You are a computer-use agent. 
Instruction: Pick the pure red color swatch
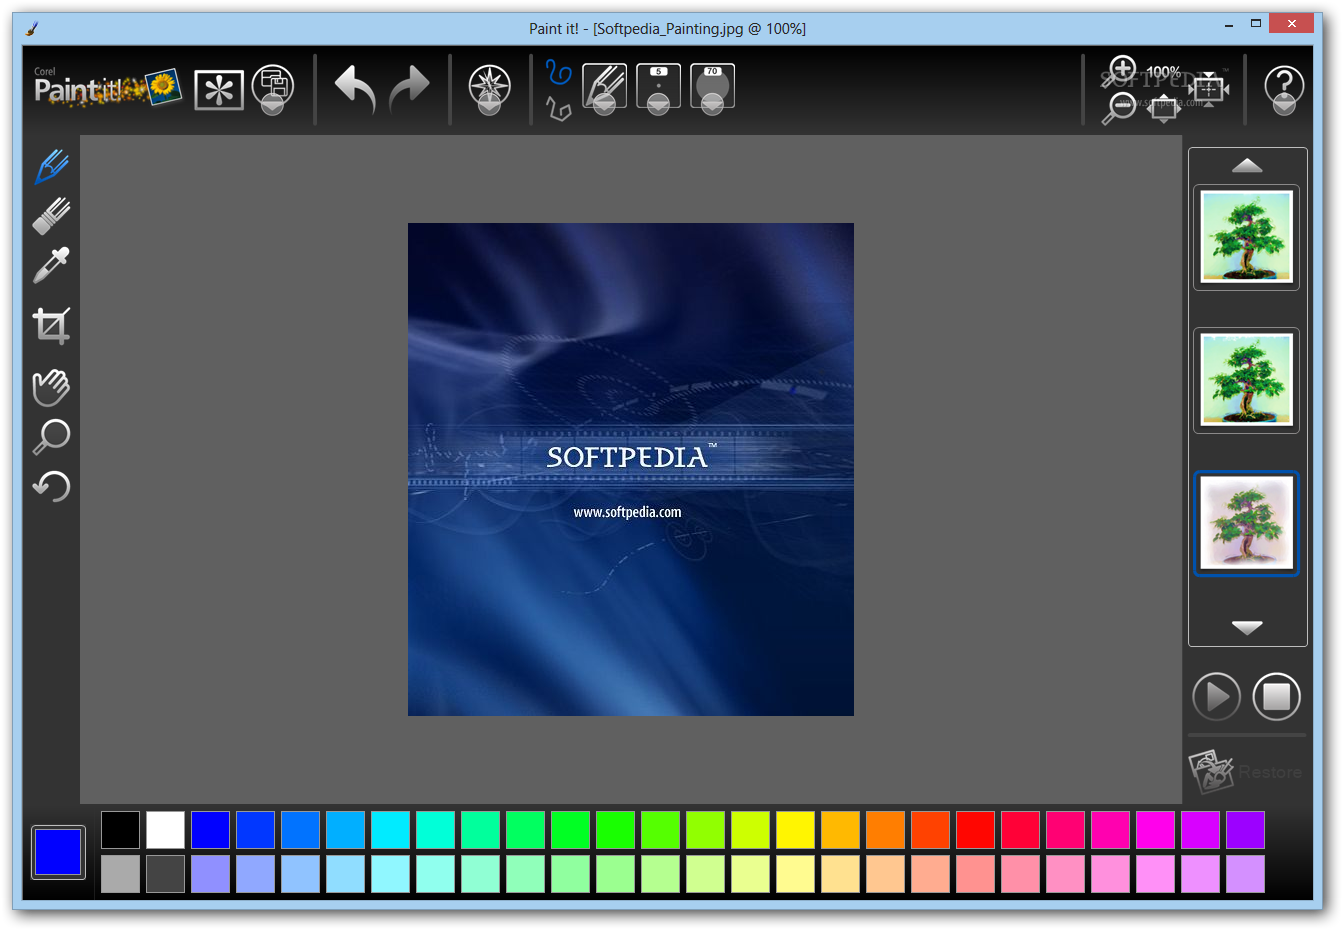(x=975, y=830)
